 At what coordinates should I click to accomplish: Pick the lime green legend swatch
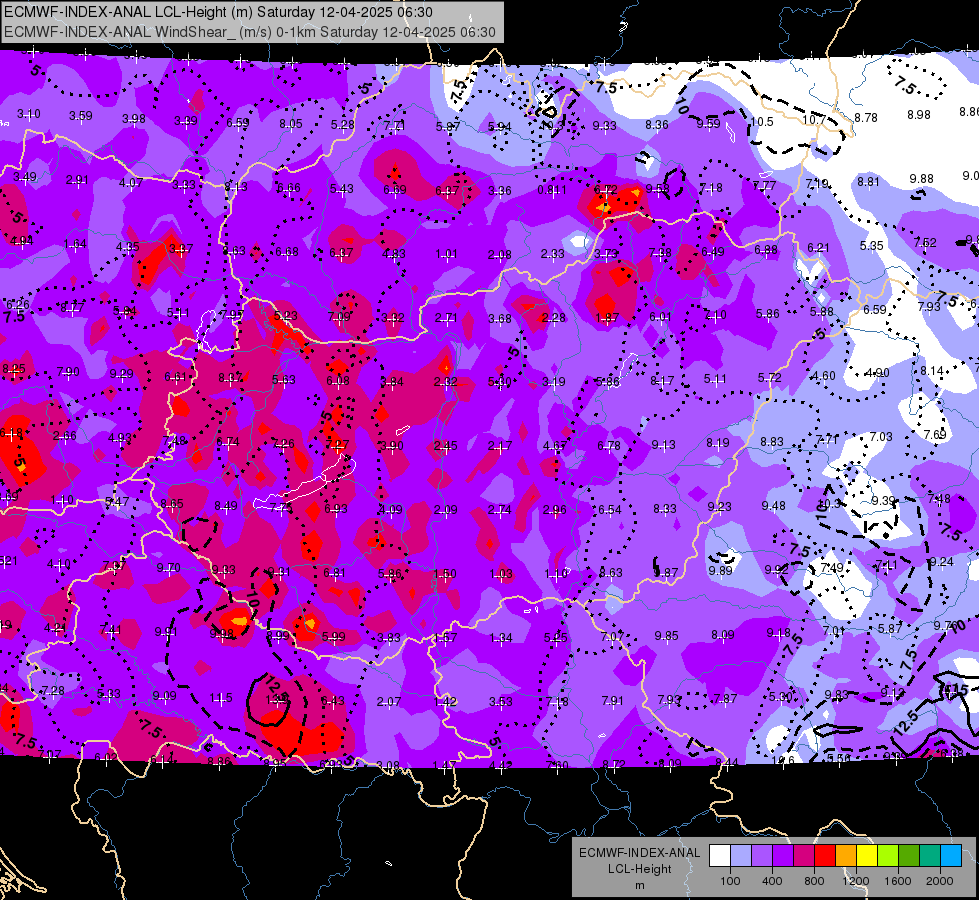coord(888,855)
